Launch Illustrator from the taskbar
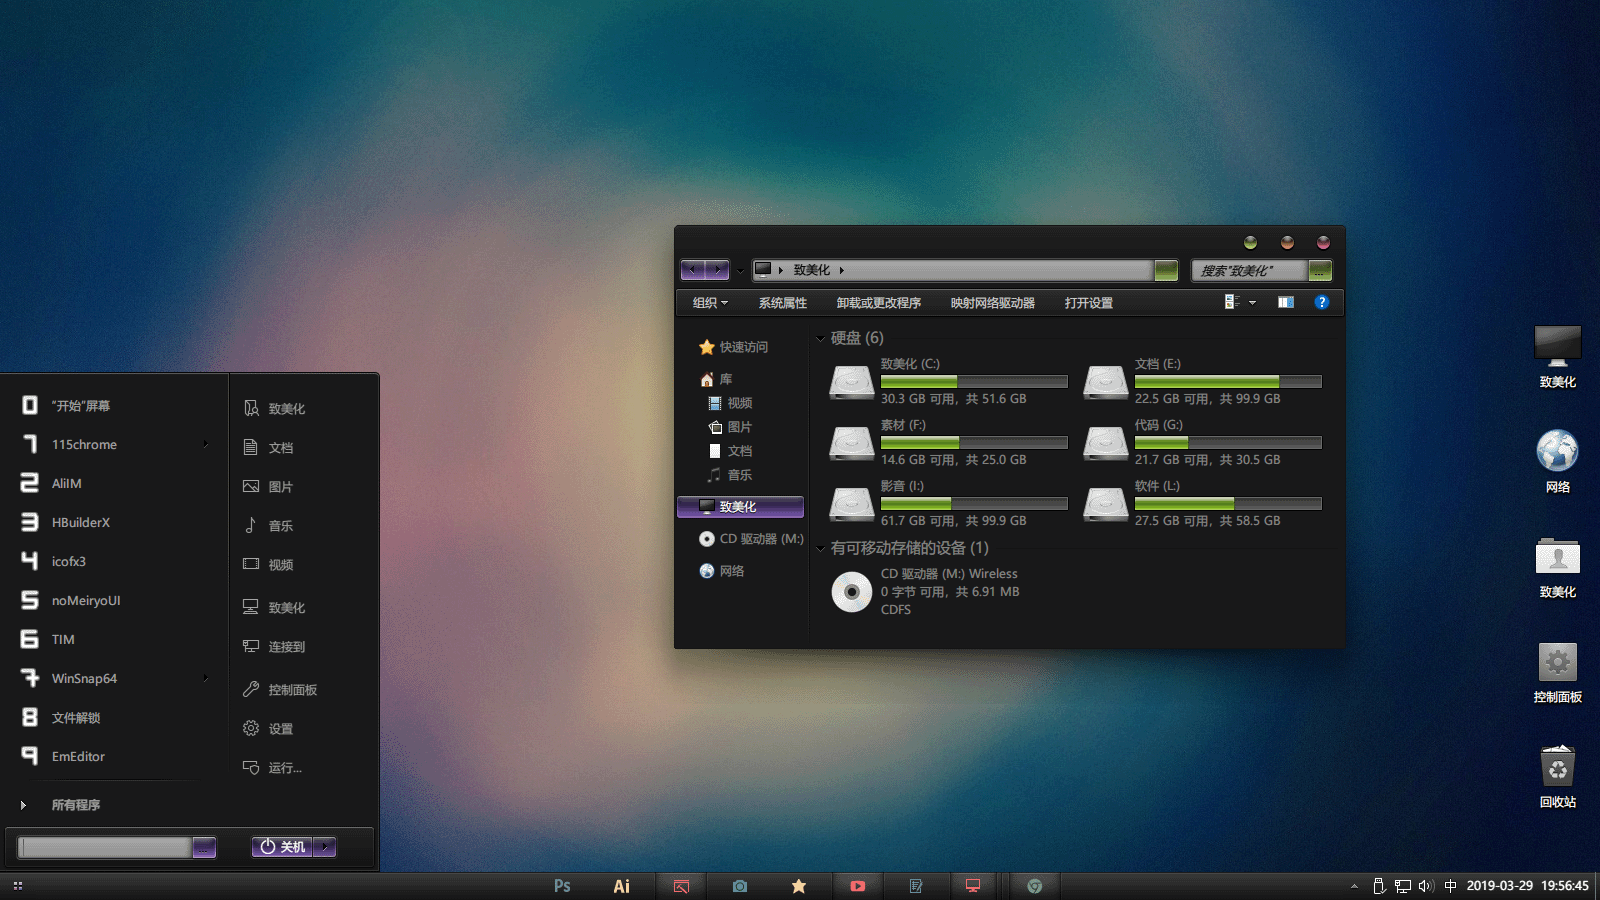The image size is (1600, 900). [621, 886]
